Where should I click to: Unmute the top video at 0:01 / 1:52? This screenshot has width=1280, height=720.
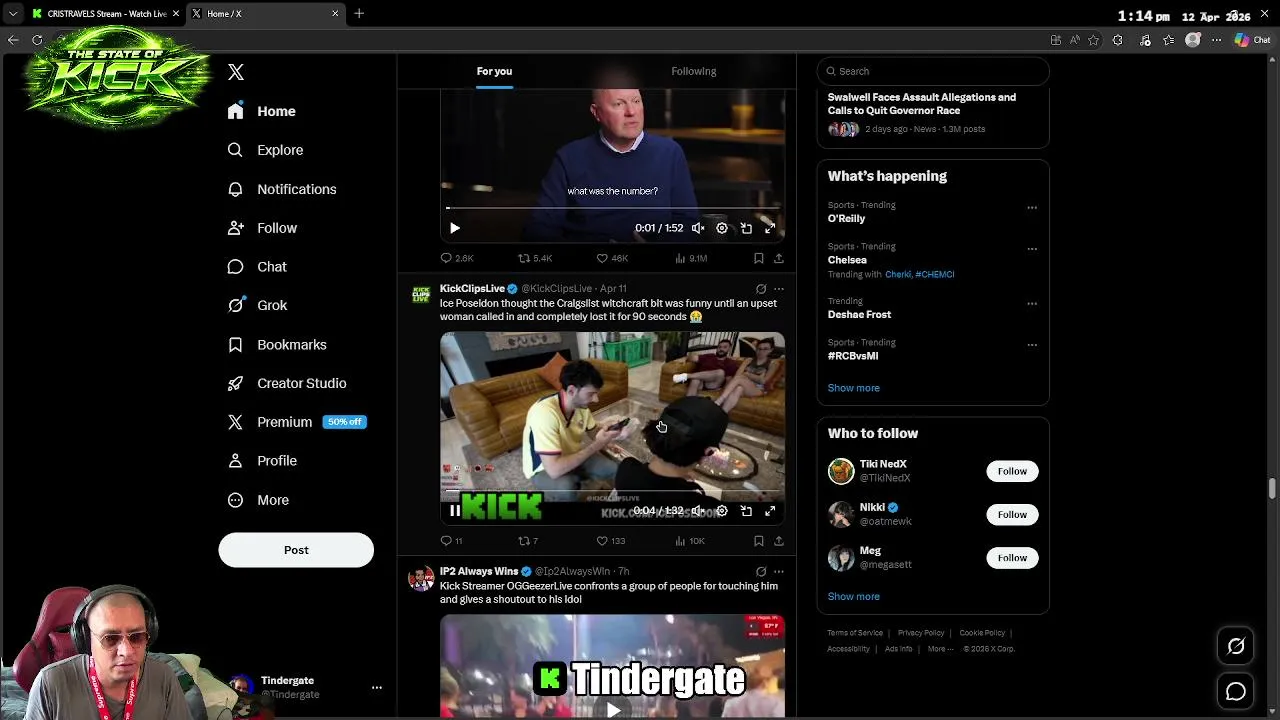click(698, 228)
